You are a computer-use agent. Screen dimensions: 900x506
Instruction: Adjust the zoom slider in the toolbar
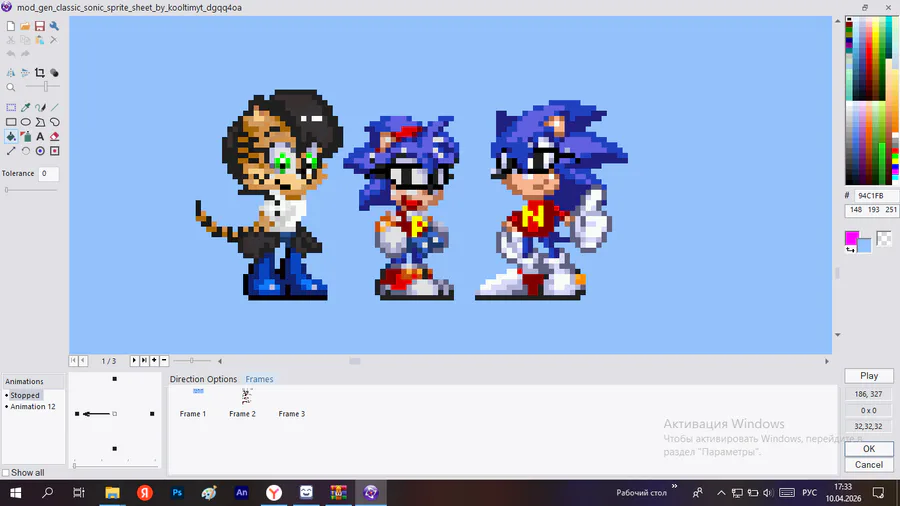coord(42,87)
